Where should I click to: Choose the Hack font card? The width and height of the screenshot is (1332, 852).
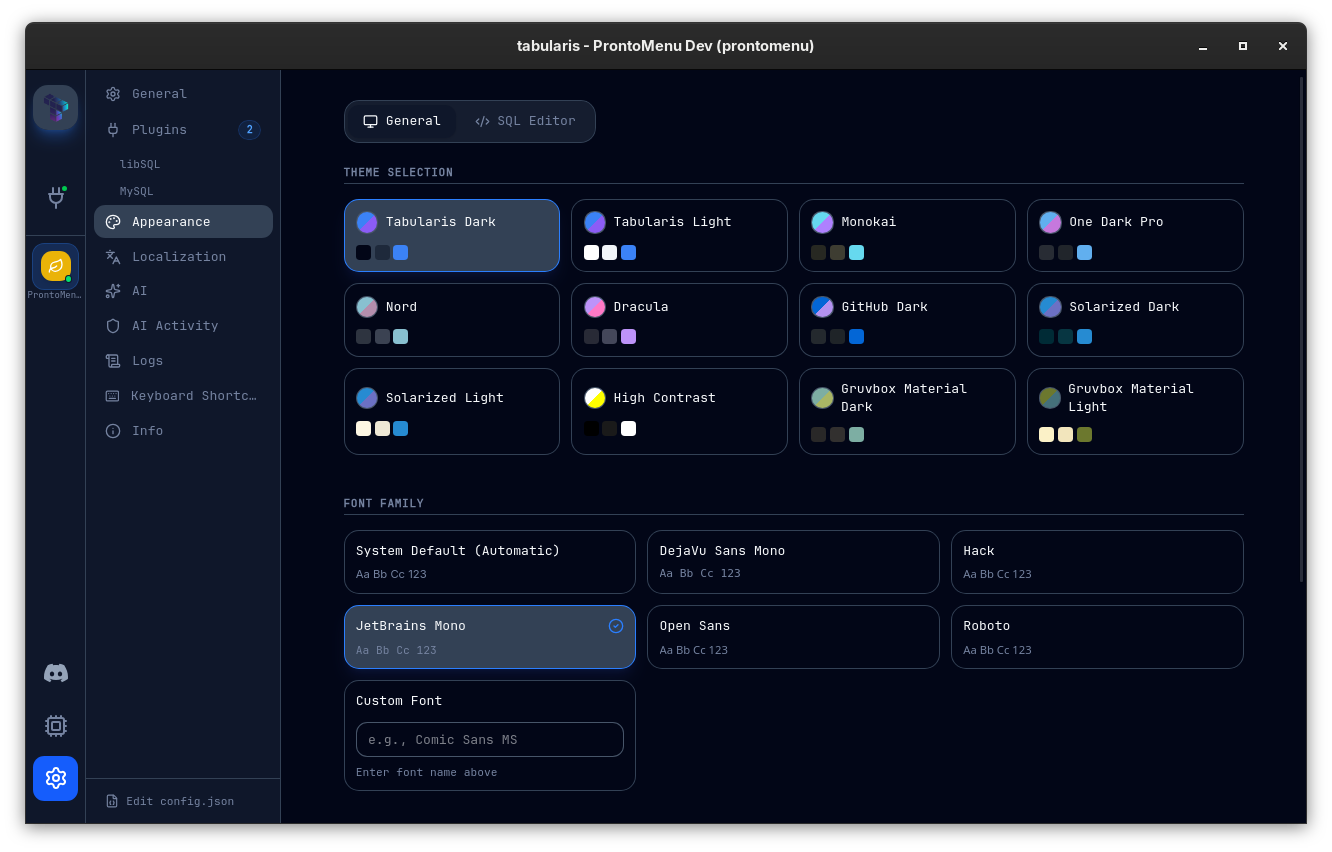(1097, 562)
